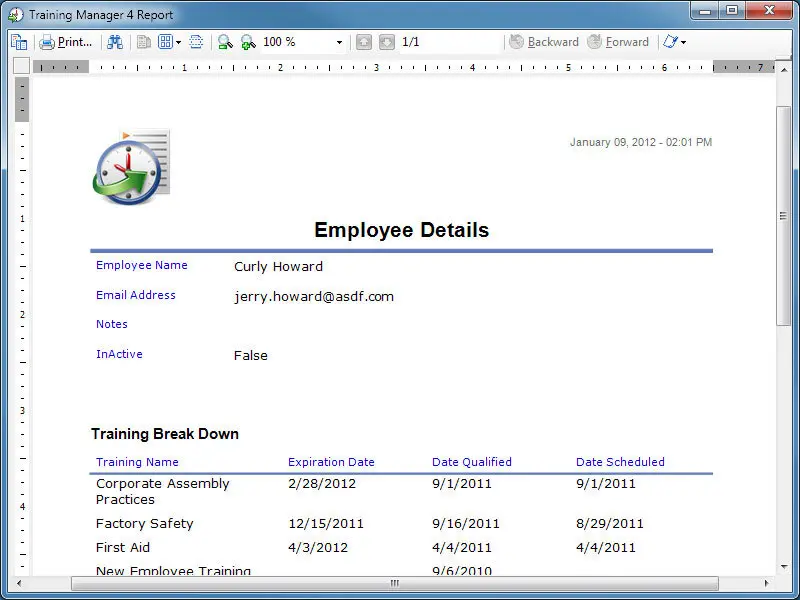Screen dimensions: 800x600
Task: Open the multiple pages layout dropdown arrow
Action: click(179, 42)
